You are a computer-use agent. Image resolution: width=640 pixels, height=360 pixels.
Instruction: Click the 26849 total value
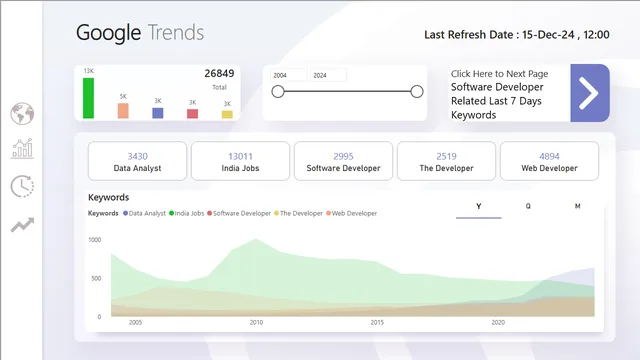219,73
